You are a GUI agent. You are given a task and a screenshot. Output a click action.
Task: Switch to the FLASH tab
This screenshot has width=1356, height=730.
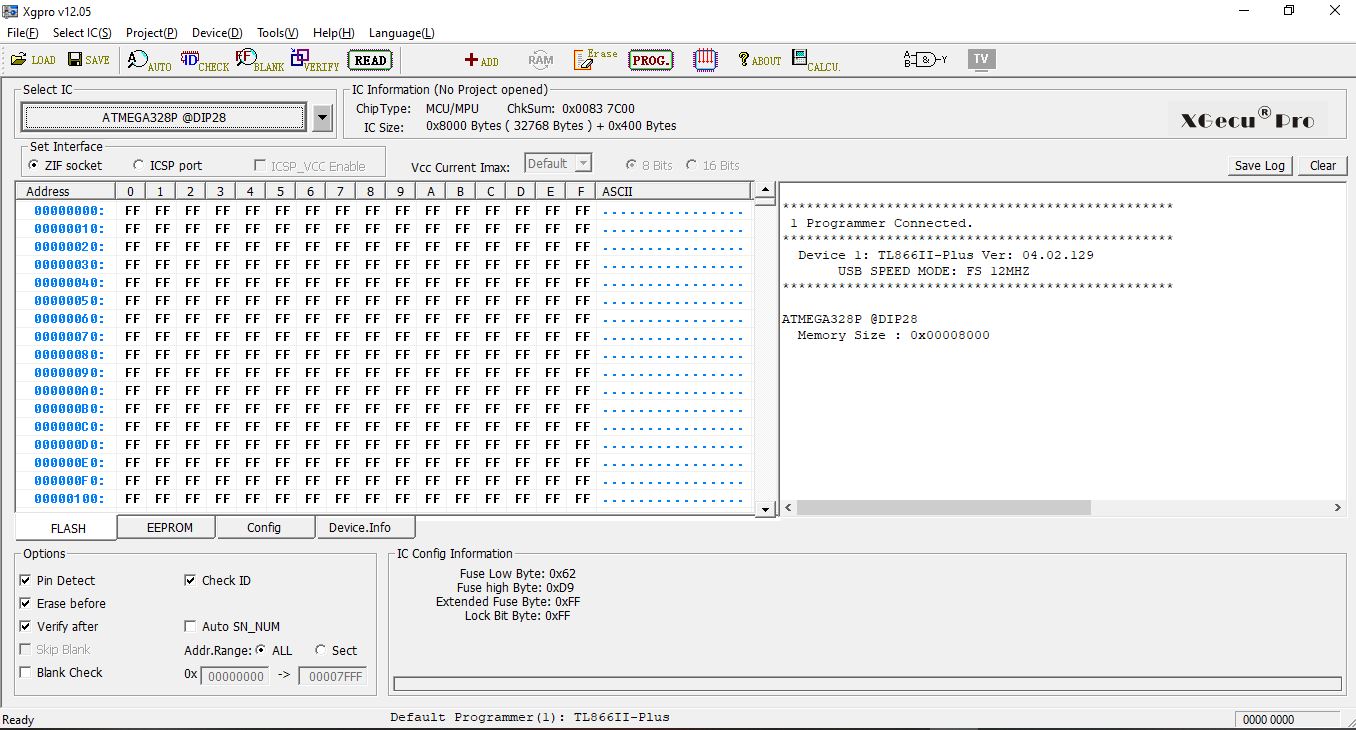tap(67, 528)
